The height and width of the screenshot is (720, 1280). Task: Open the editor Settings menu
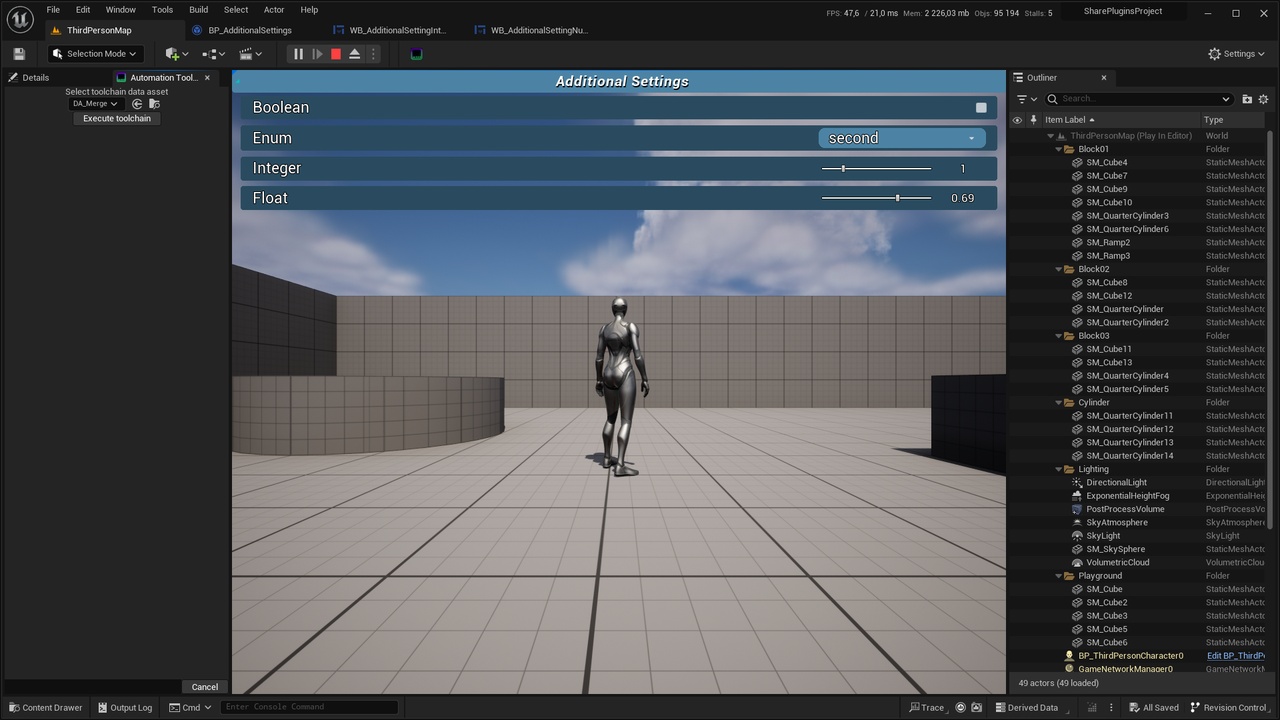click(x=1237, y=54)
